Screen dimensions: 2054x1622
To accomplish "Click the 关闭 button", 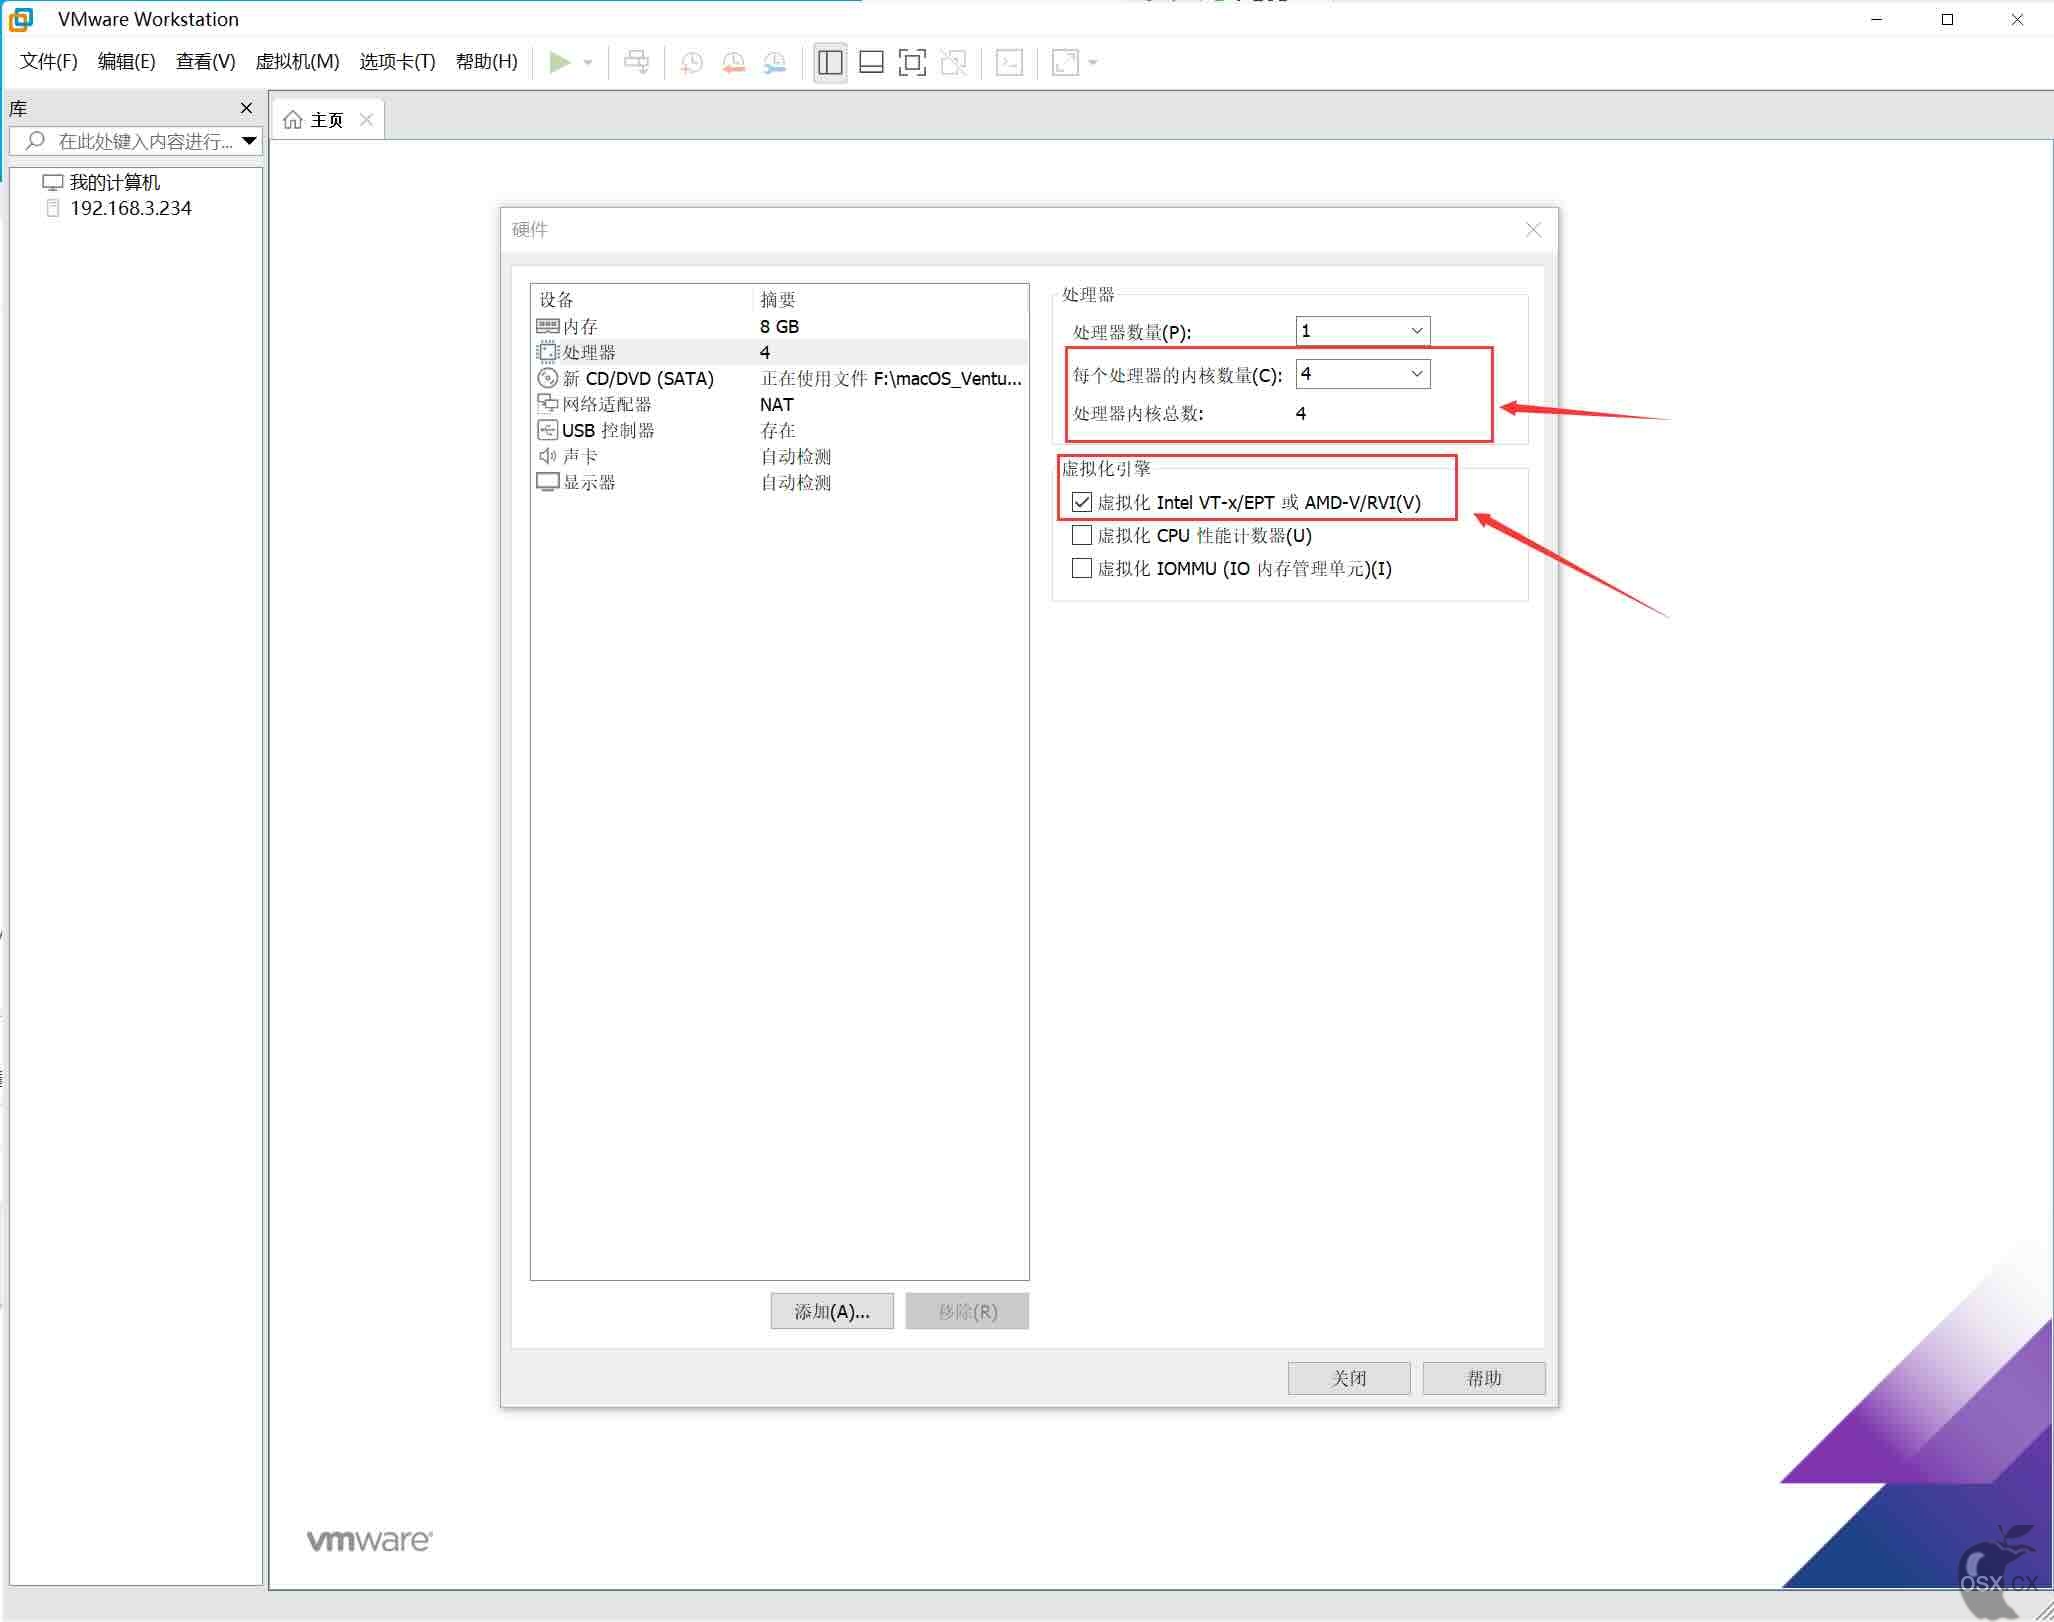I will (1349, 1379).
